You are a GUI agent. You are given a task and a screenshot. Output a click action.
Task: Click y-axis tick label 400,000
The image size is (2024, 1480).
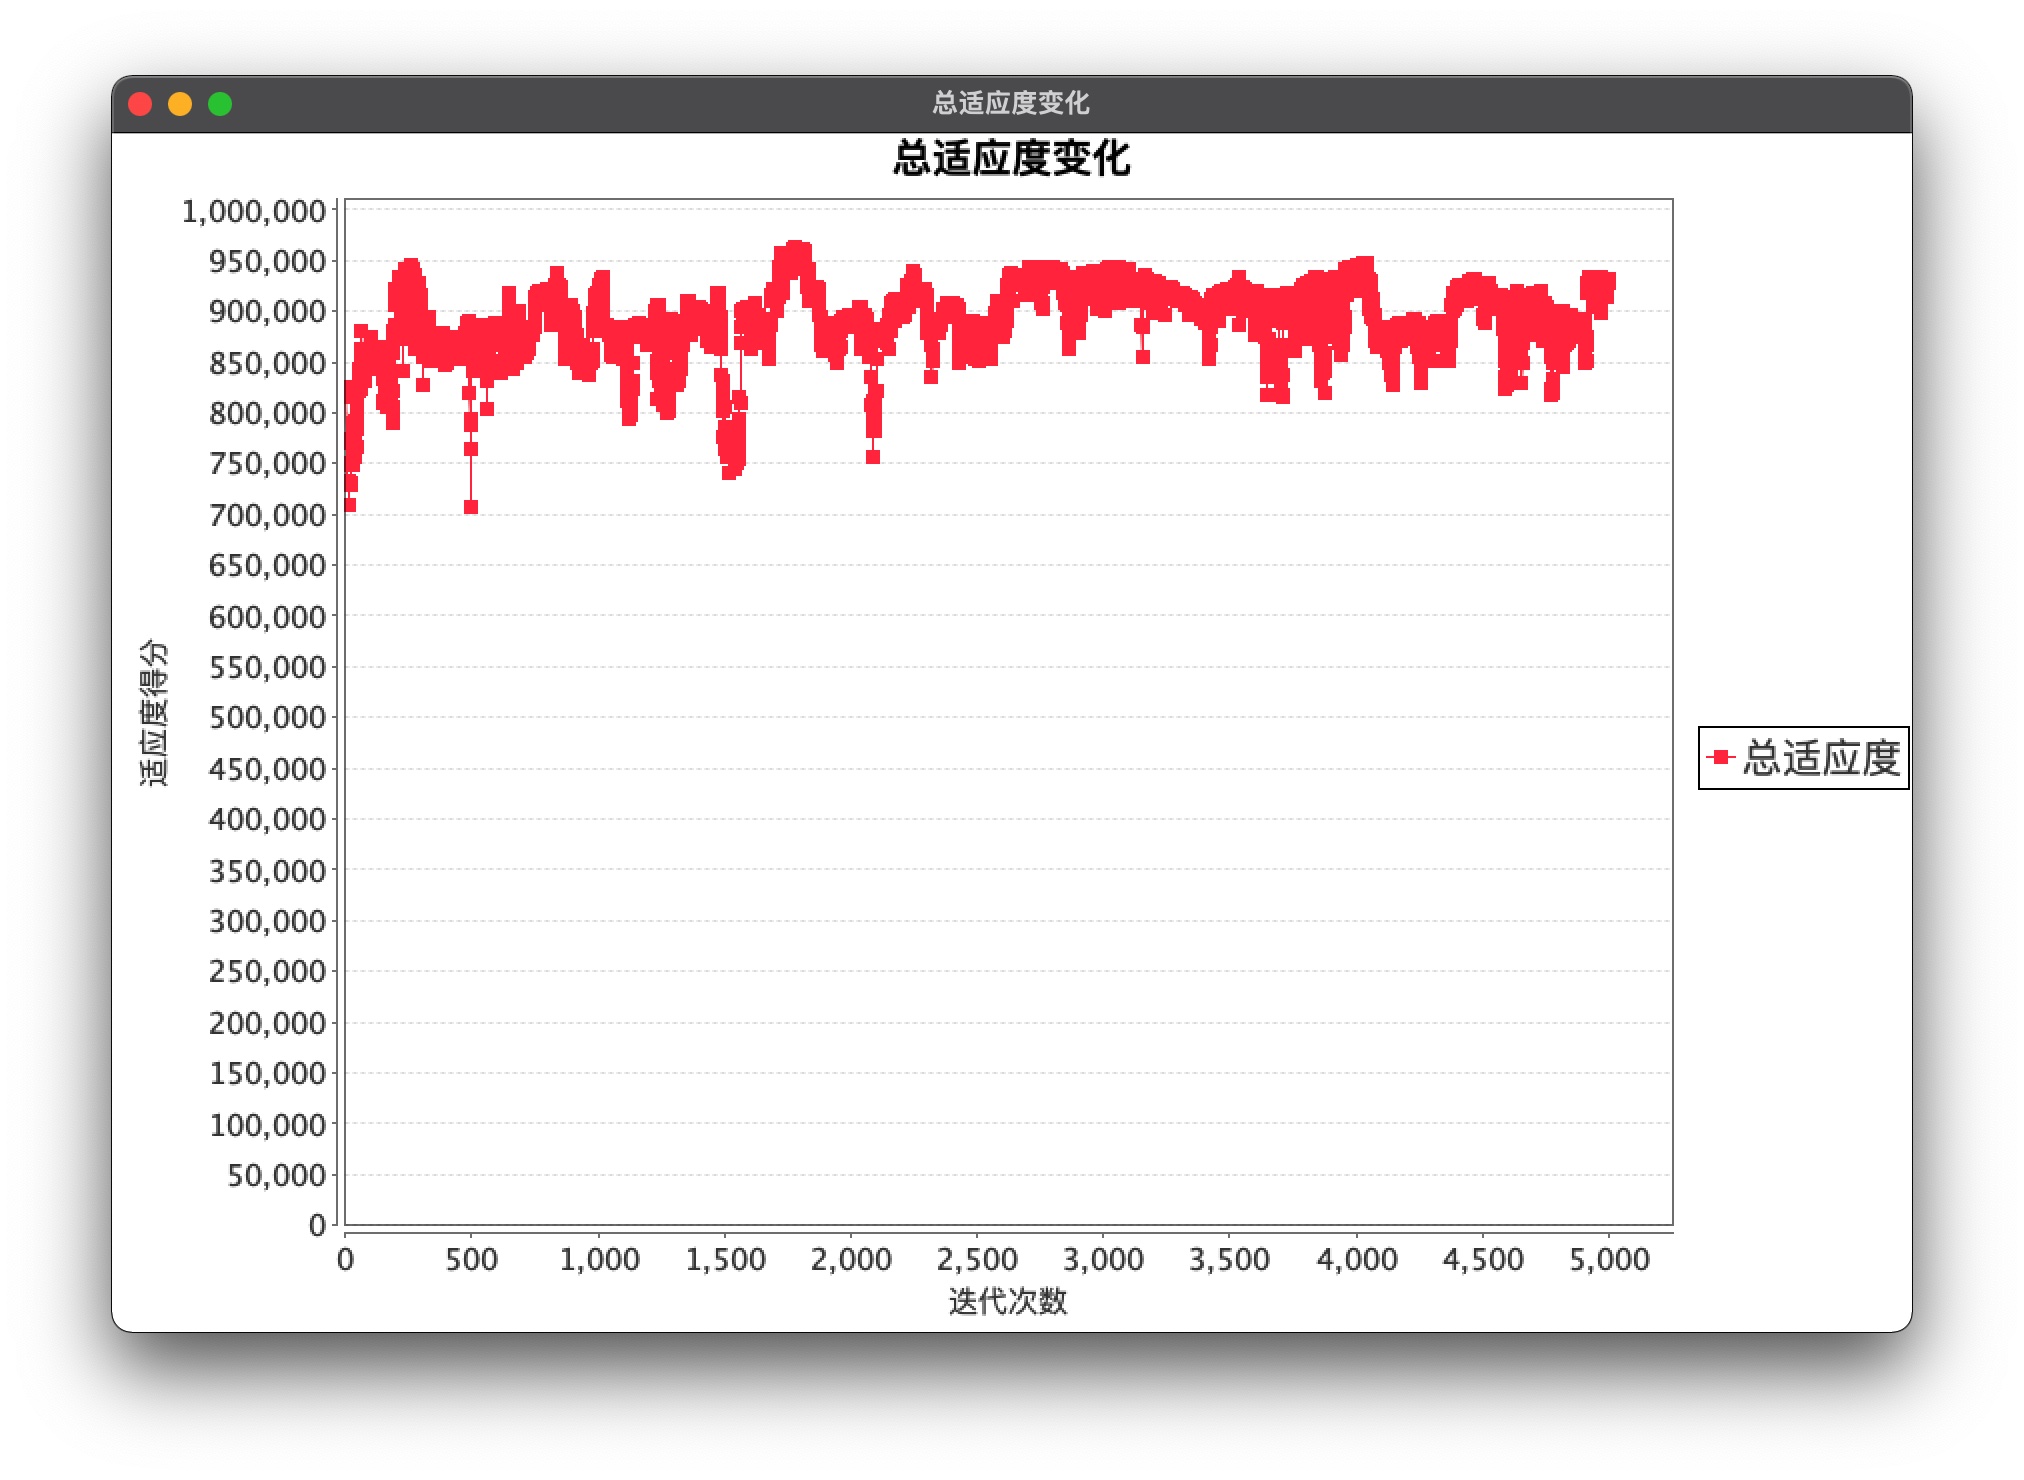(268, 820)
